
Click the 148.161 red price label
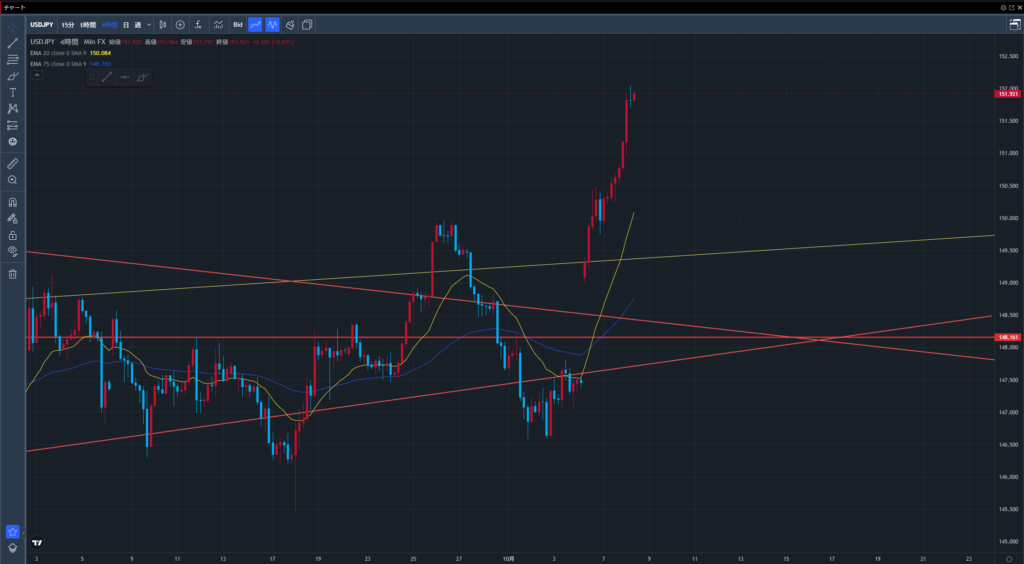click(1007, 338)
